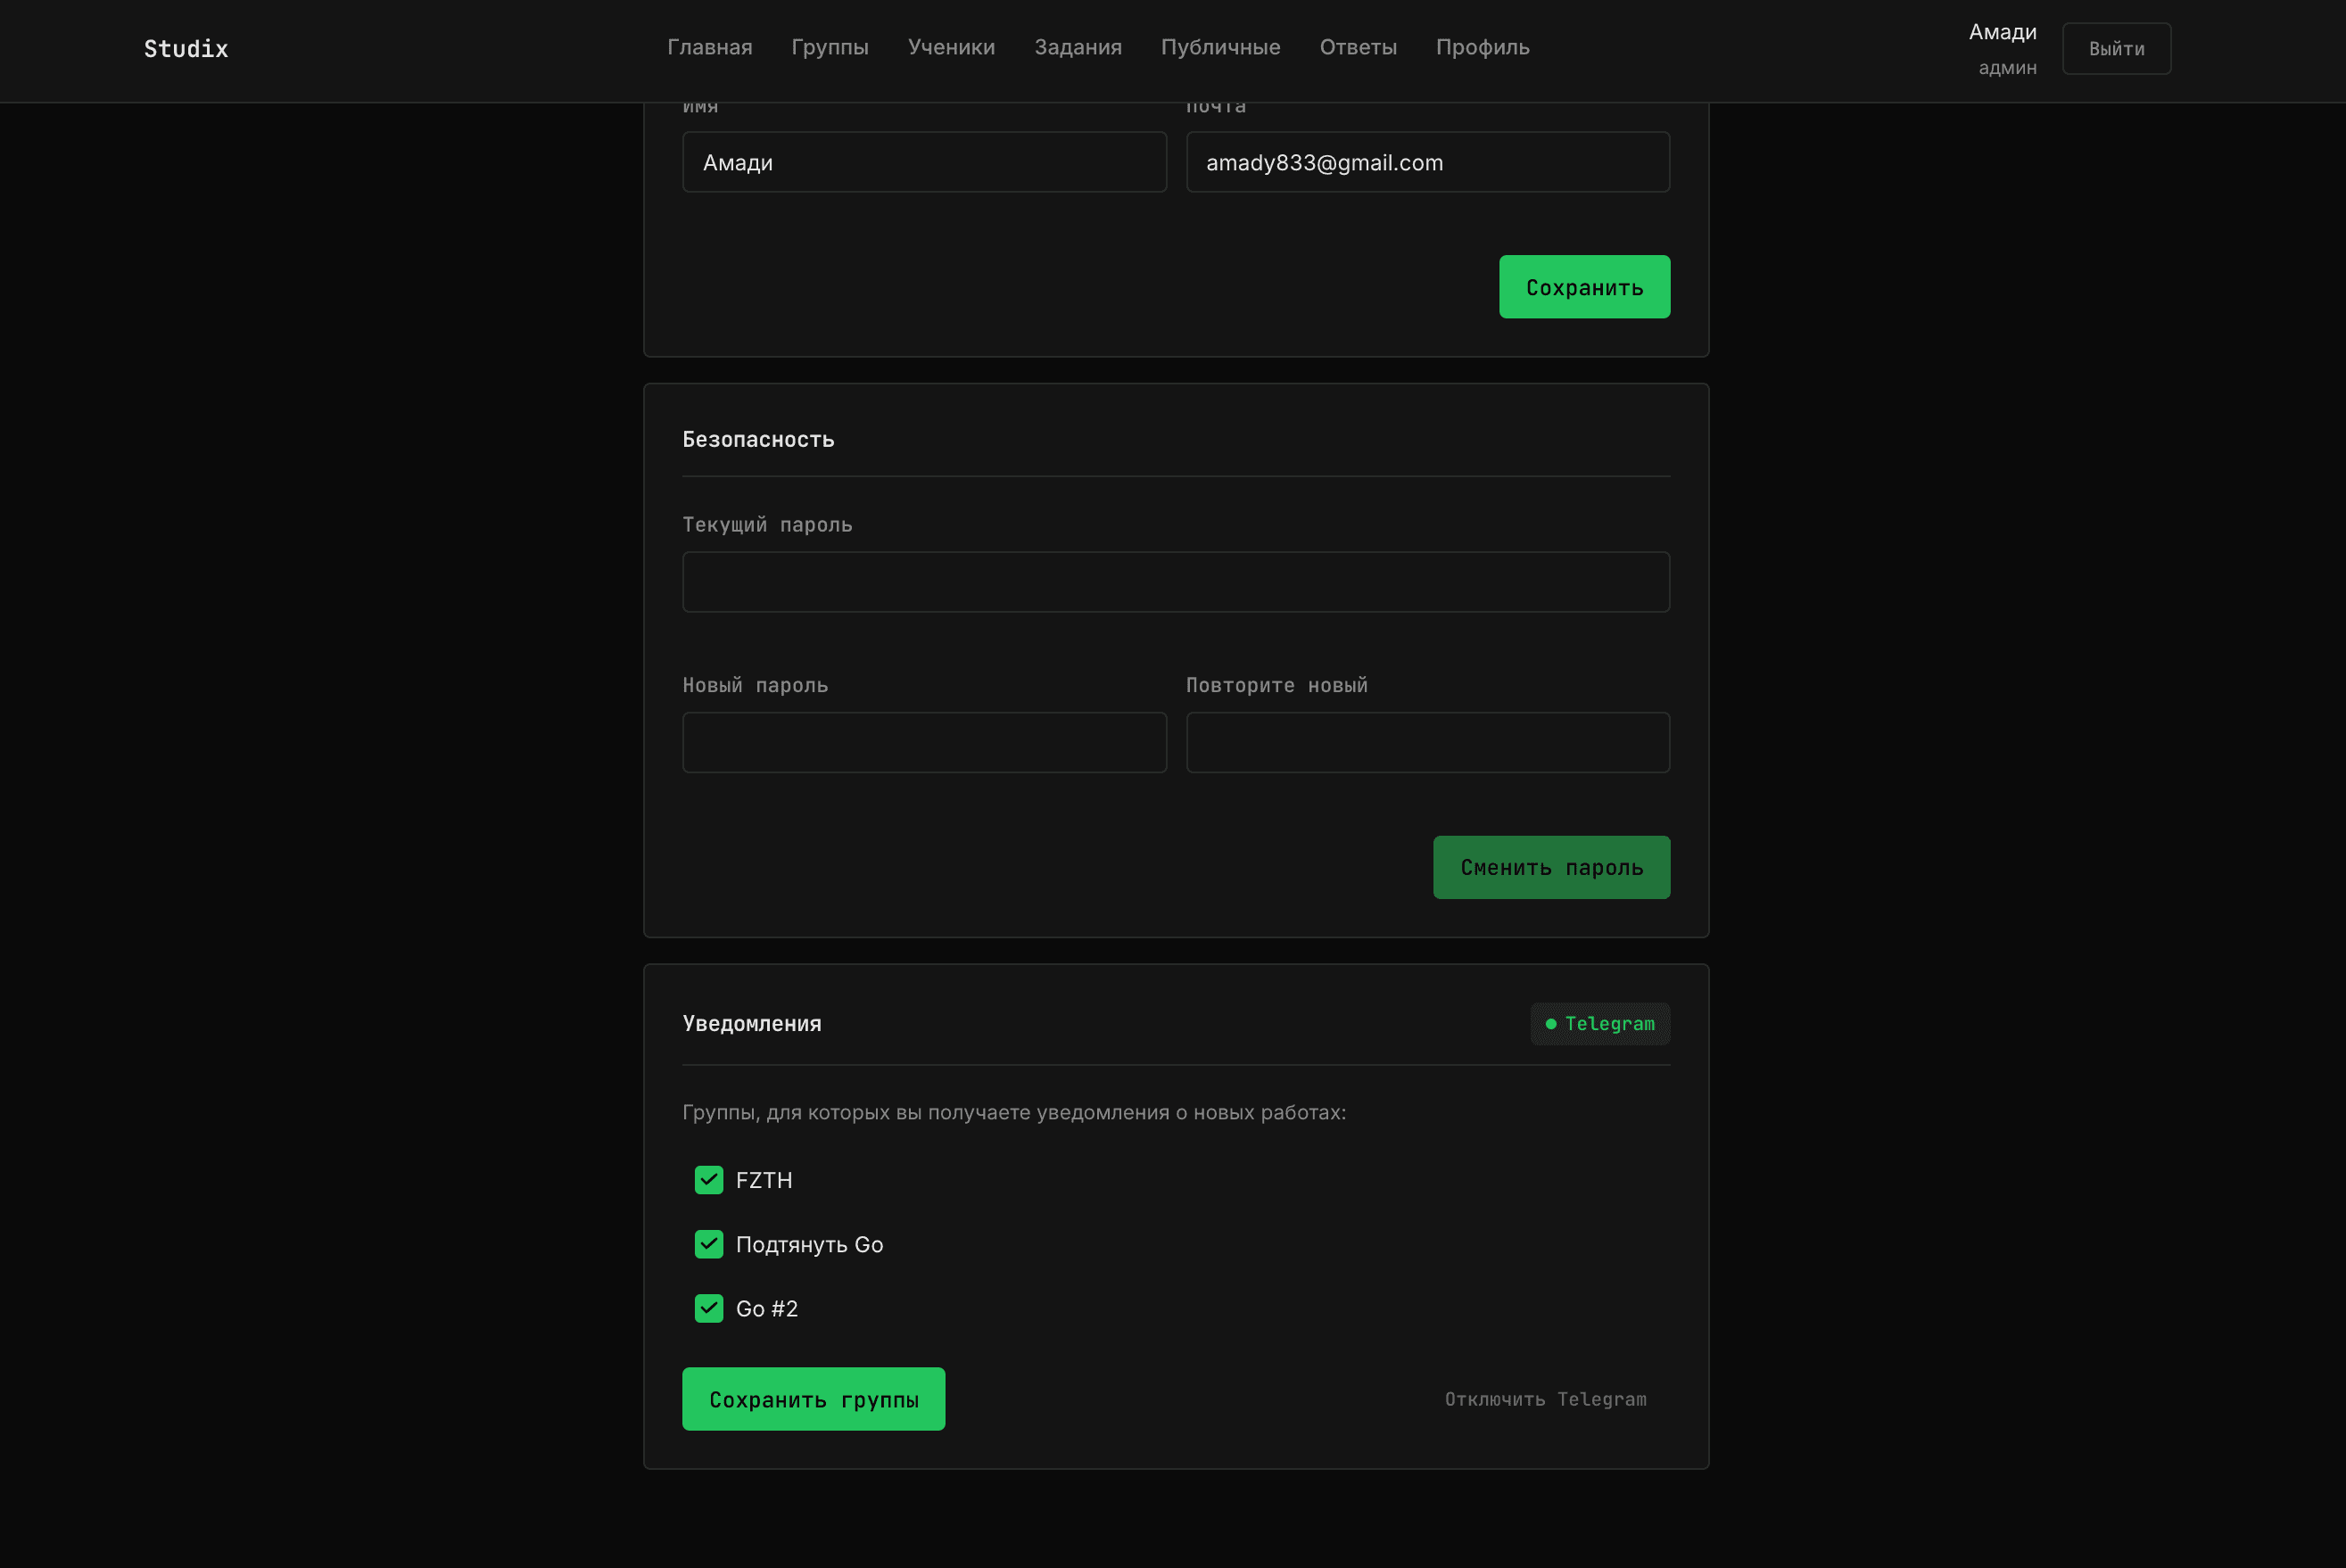Click the Сохранить button
Screen dimensions: 2346x1568
[1584, 287]
